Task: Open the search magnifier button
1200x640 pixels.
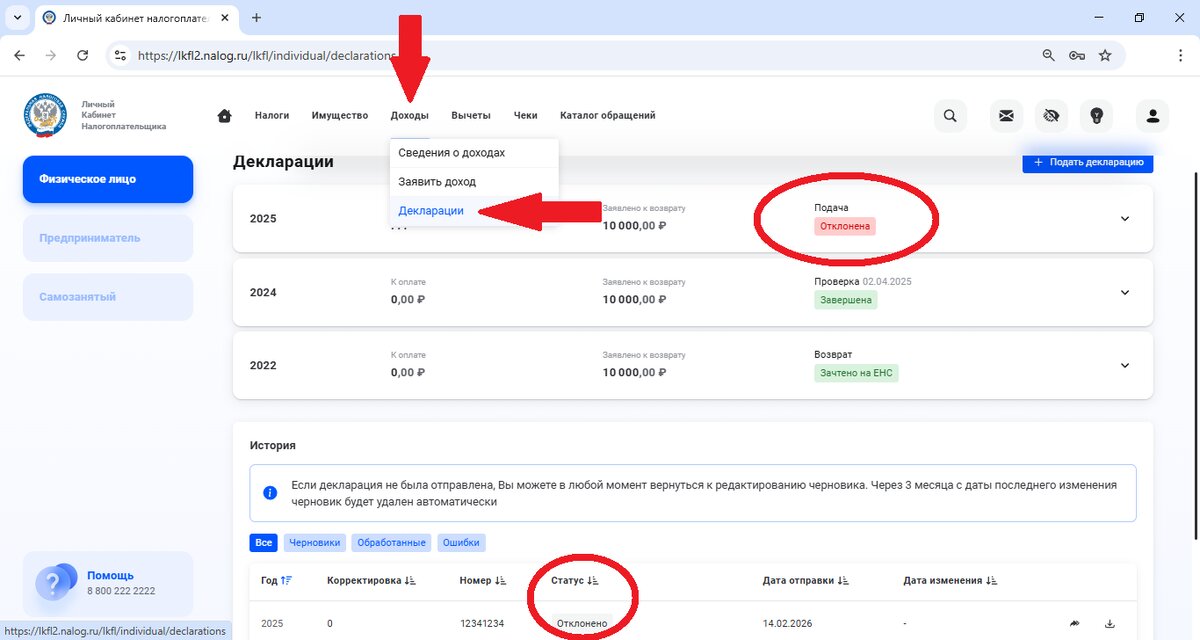Action: pyautogui.click(x=950, y=116)
